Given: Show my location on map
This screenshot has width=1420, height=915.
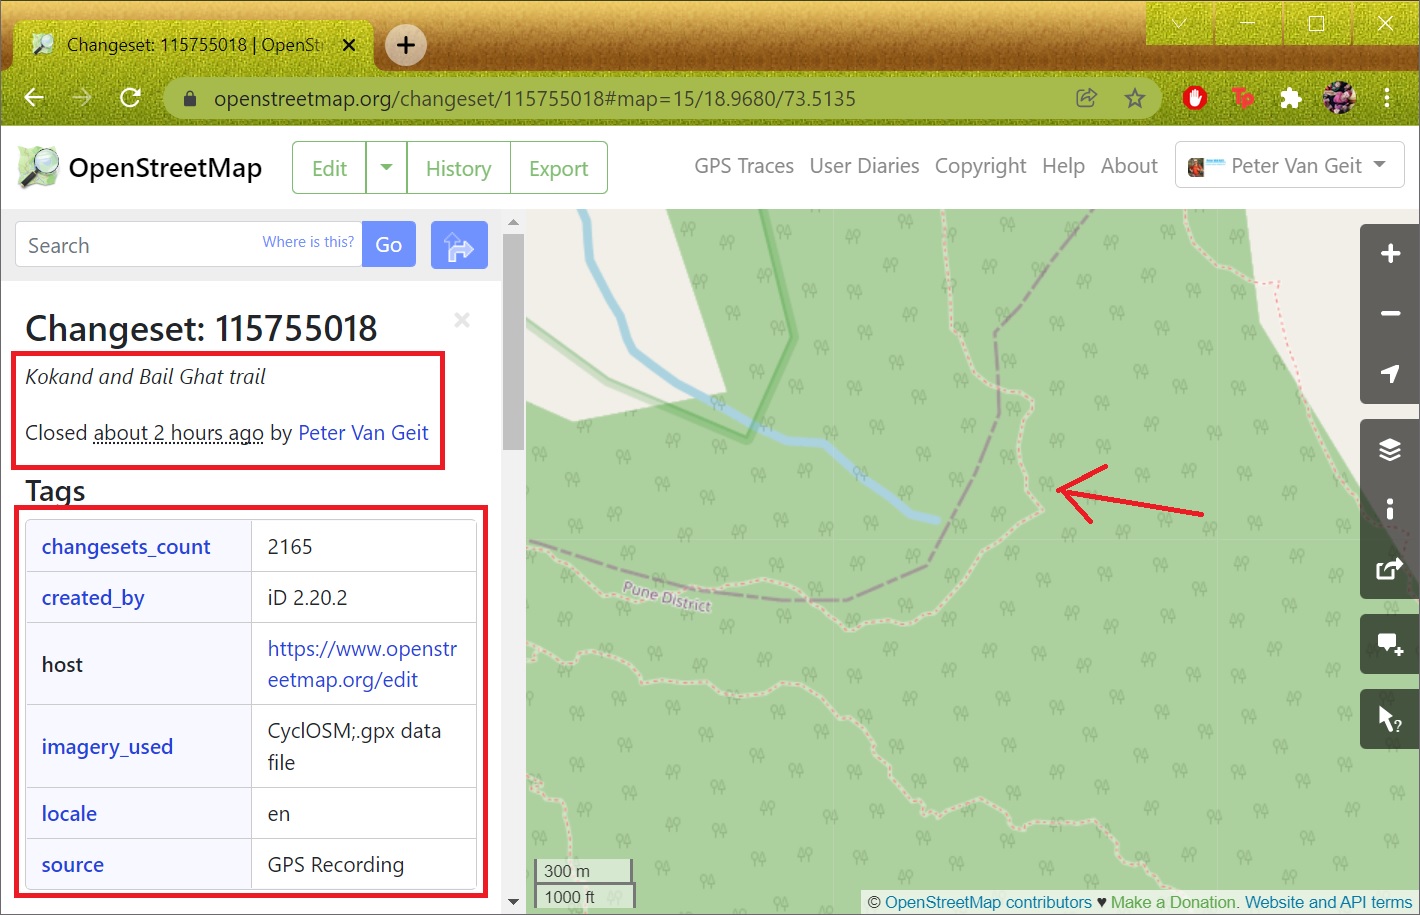Looking at the screenshot, I should coord(1390,374).
